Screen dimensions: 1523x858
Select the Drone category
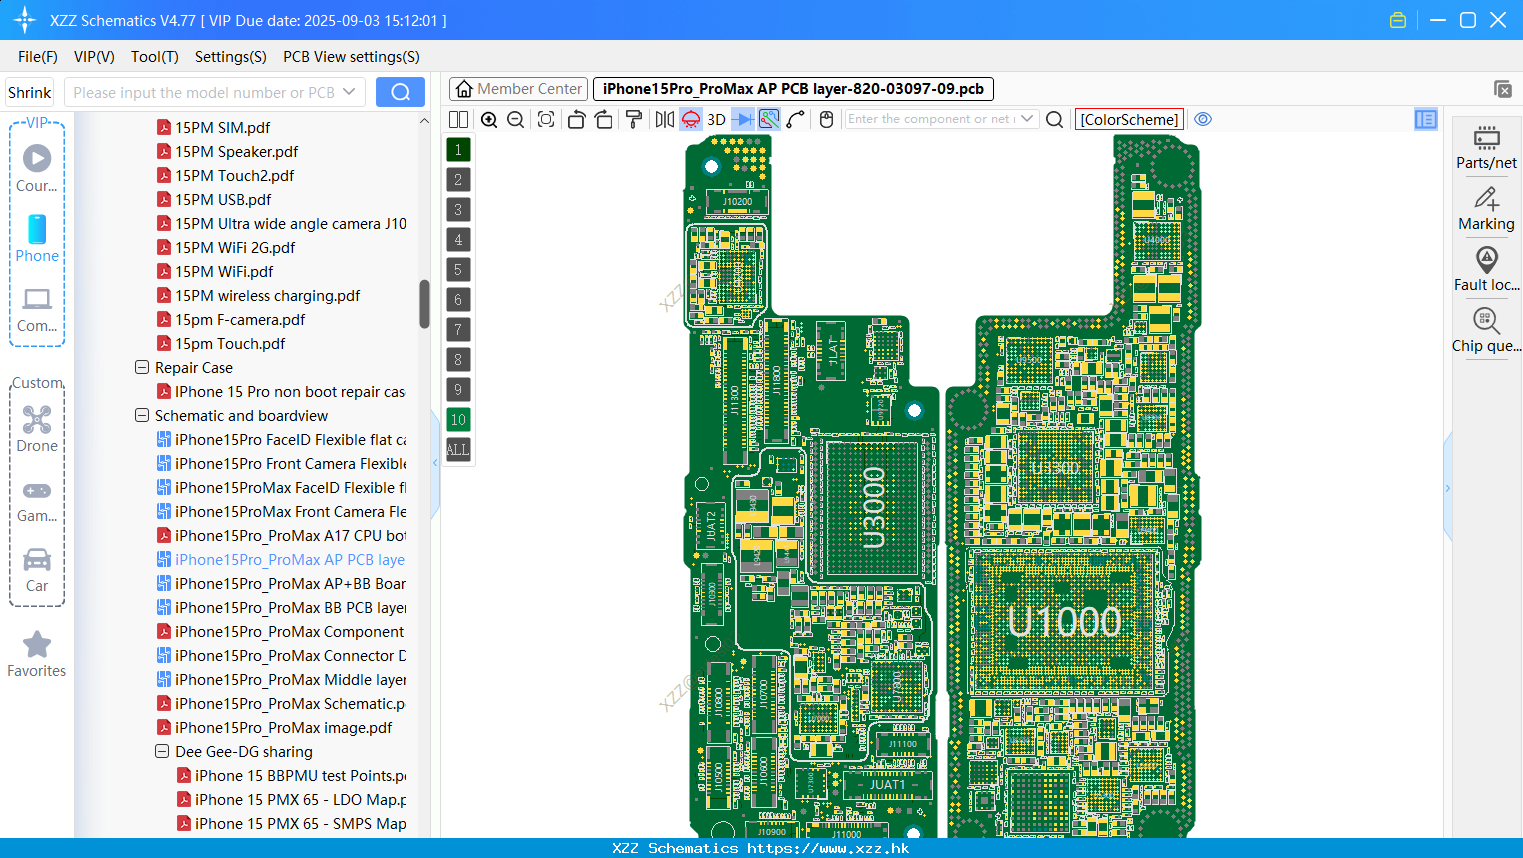pyautogui.click(x=37, y=428)
